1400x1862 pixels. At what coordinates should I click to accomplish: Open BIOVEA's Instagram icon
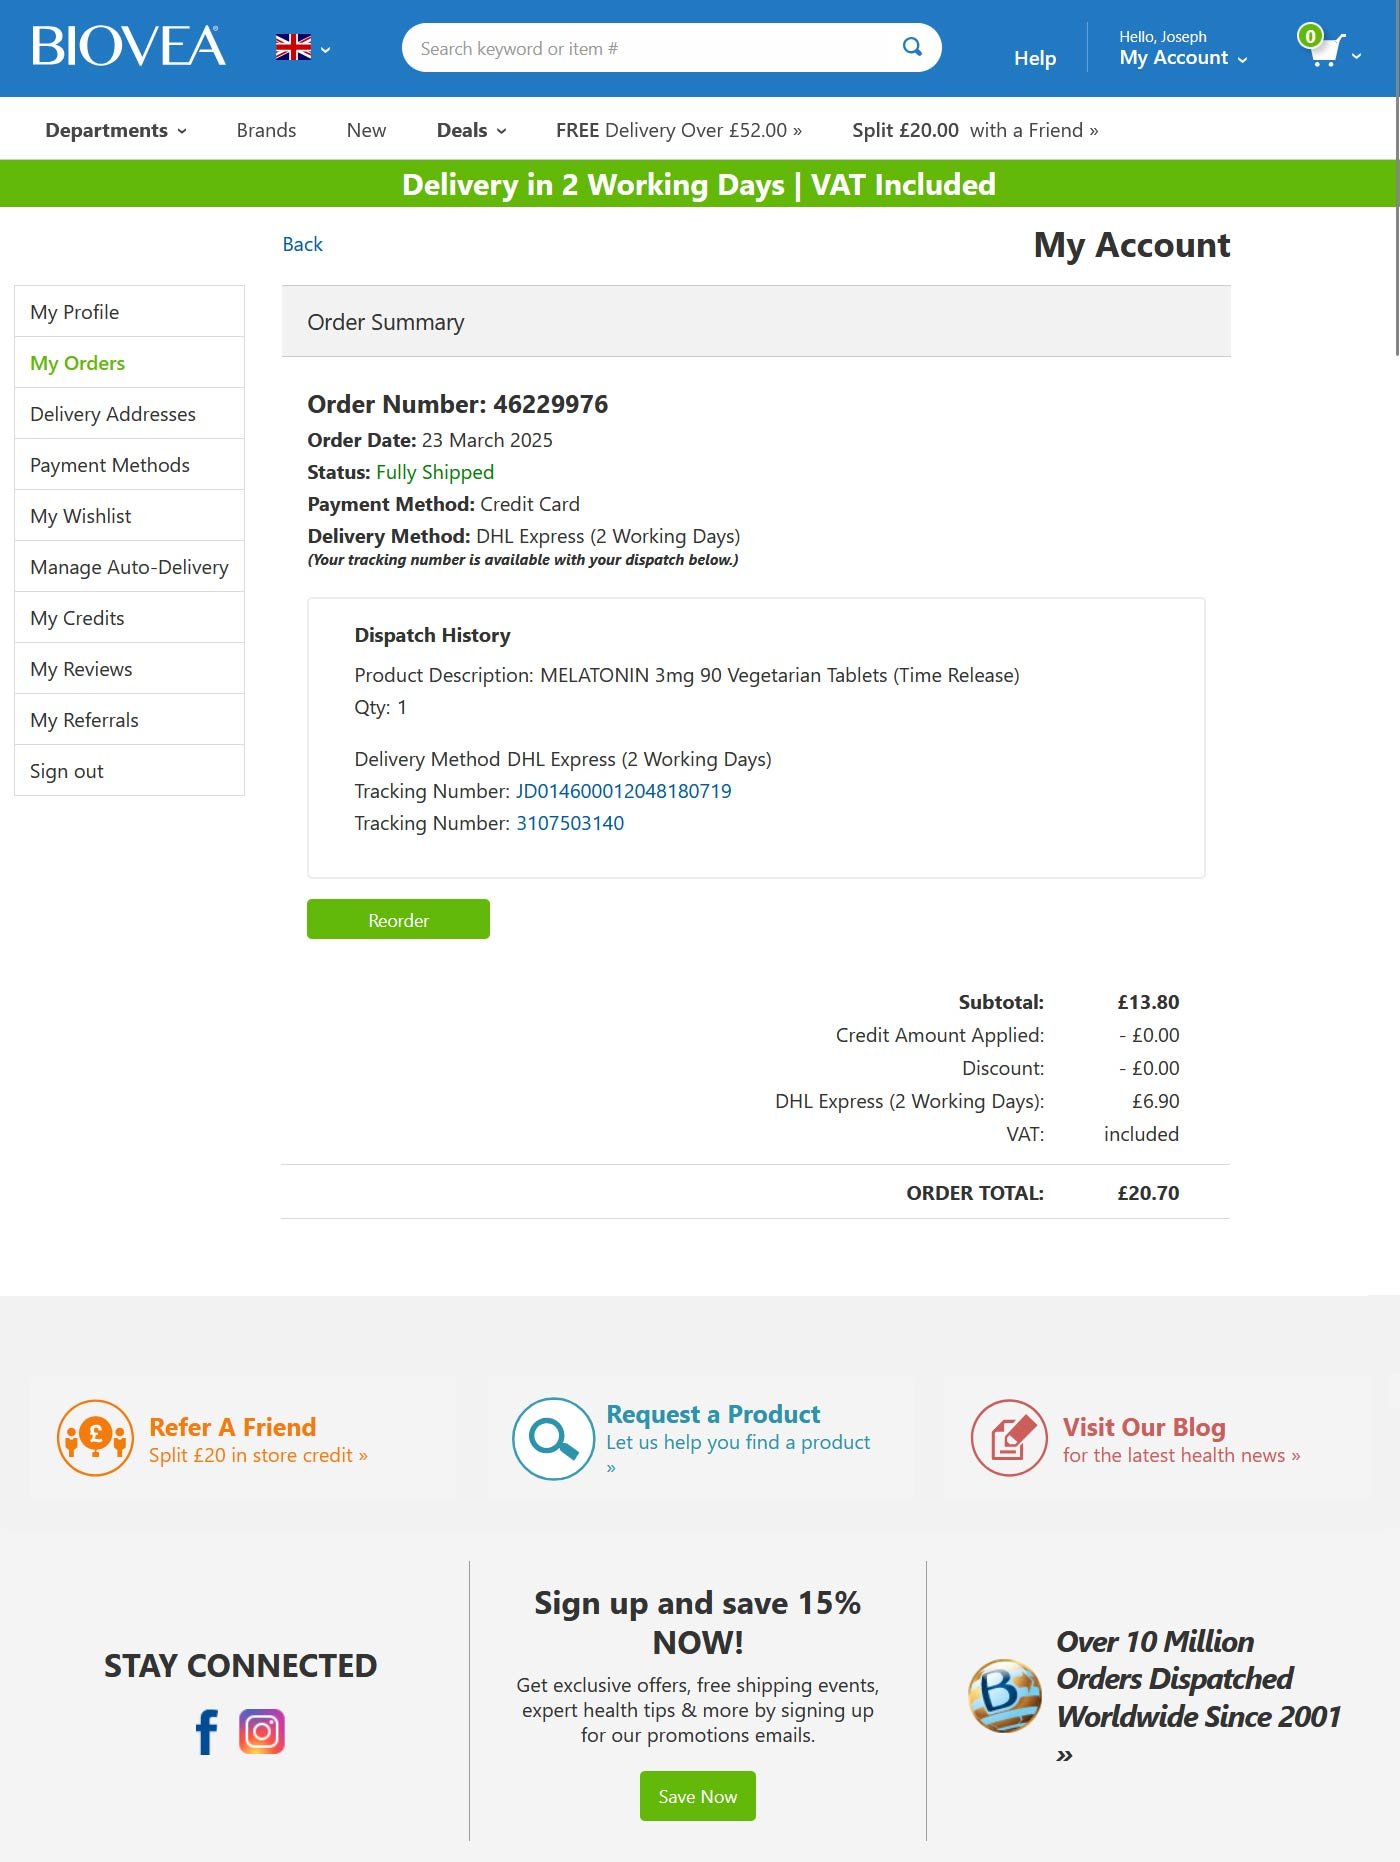tap(261, 1731)
